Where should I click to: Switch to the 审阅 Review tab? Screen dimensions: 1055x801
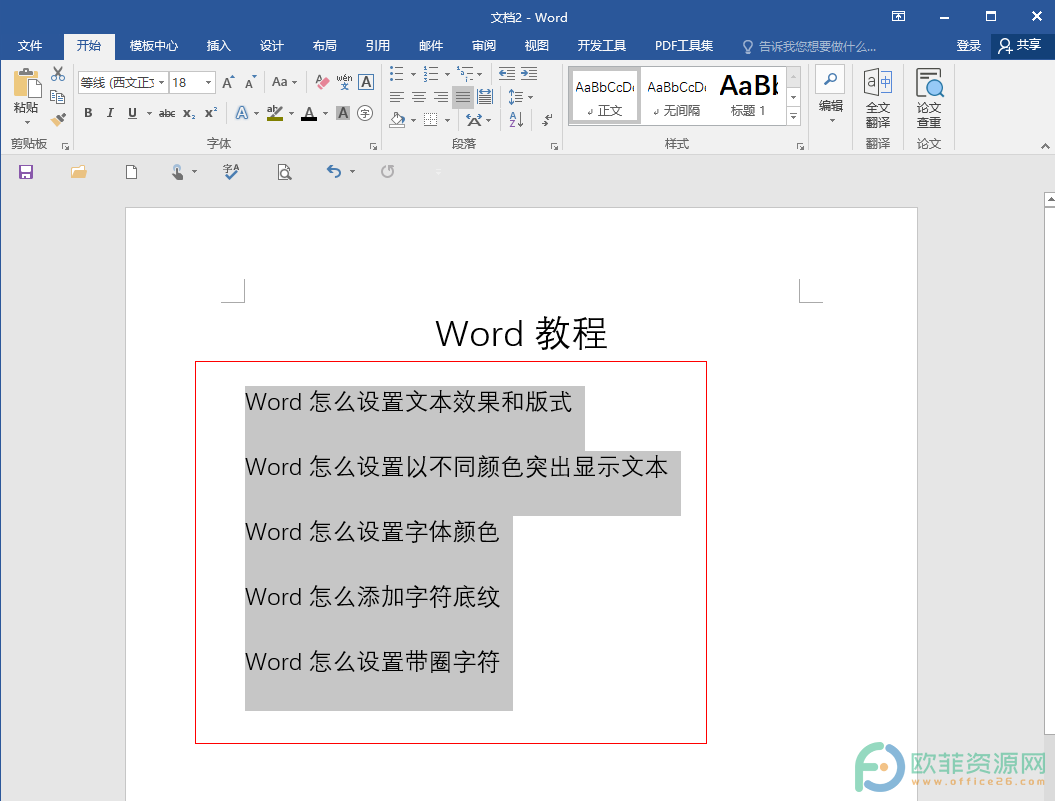(x=484, y=46)
